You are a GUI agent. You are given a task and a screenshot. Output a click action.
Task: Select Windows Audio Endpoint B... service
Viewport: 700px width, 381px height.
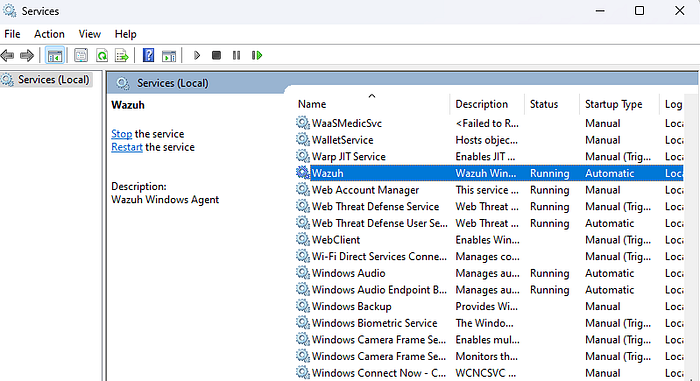coord(379,289)
